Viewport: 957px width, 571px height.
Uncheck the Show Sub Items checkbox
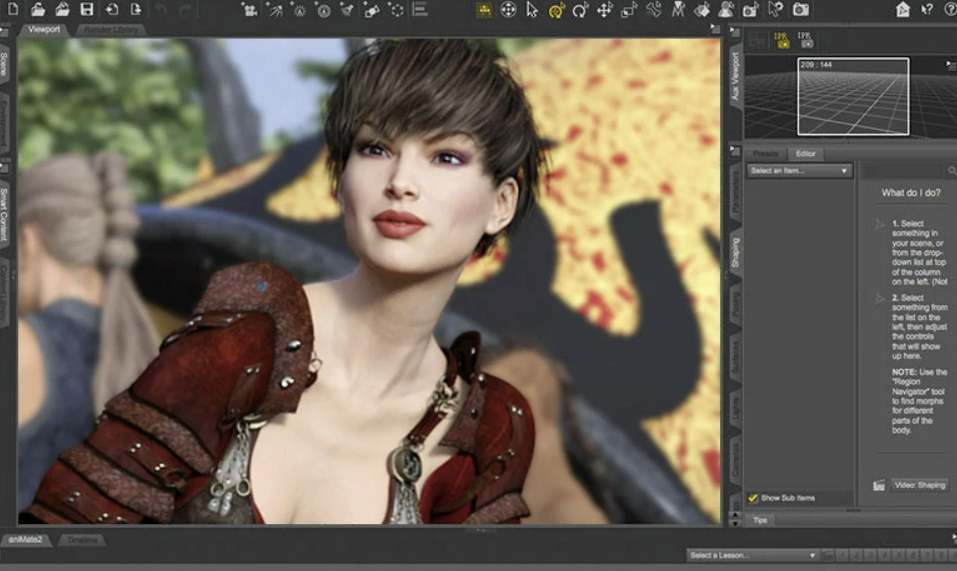[753, 497]
